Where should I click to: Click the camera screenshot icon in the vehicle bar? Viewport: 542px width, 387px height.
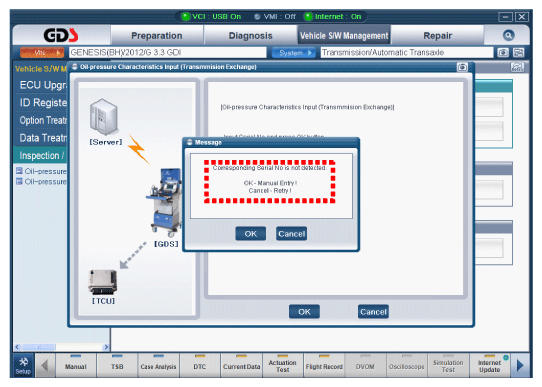pyautogui.click(x=503, y=53)
